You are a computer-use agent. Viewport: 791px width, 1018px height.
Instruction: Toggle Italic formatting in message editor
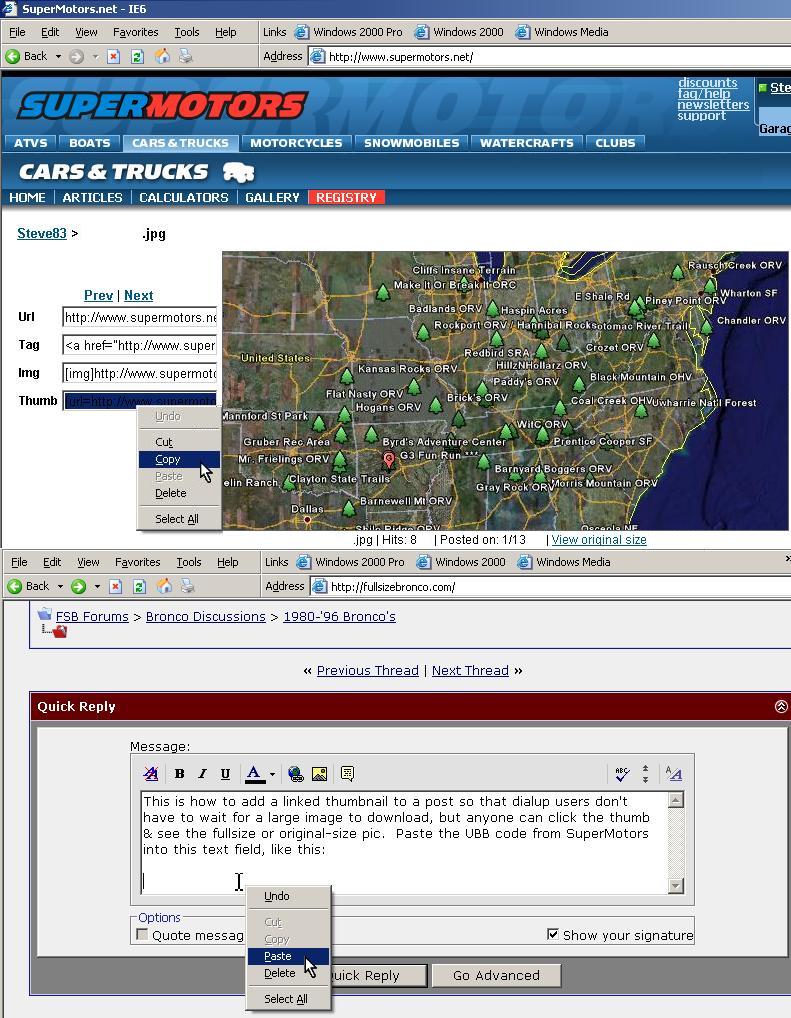(x=203, y=773)
